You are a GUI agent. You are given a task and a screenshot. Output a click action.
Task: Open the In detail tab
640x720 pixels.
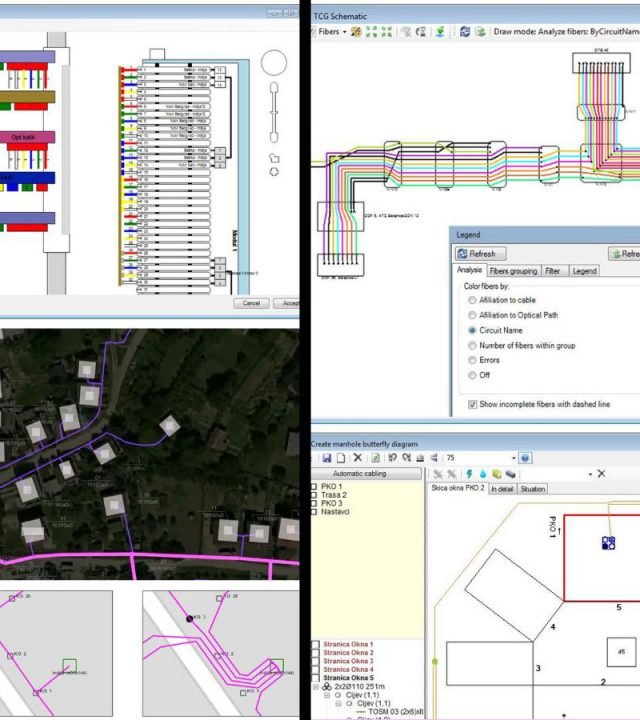[502, 489]
